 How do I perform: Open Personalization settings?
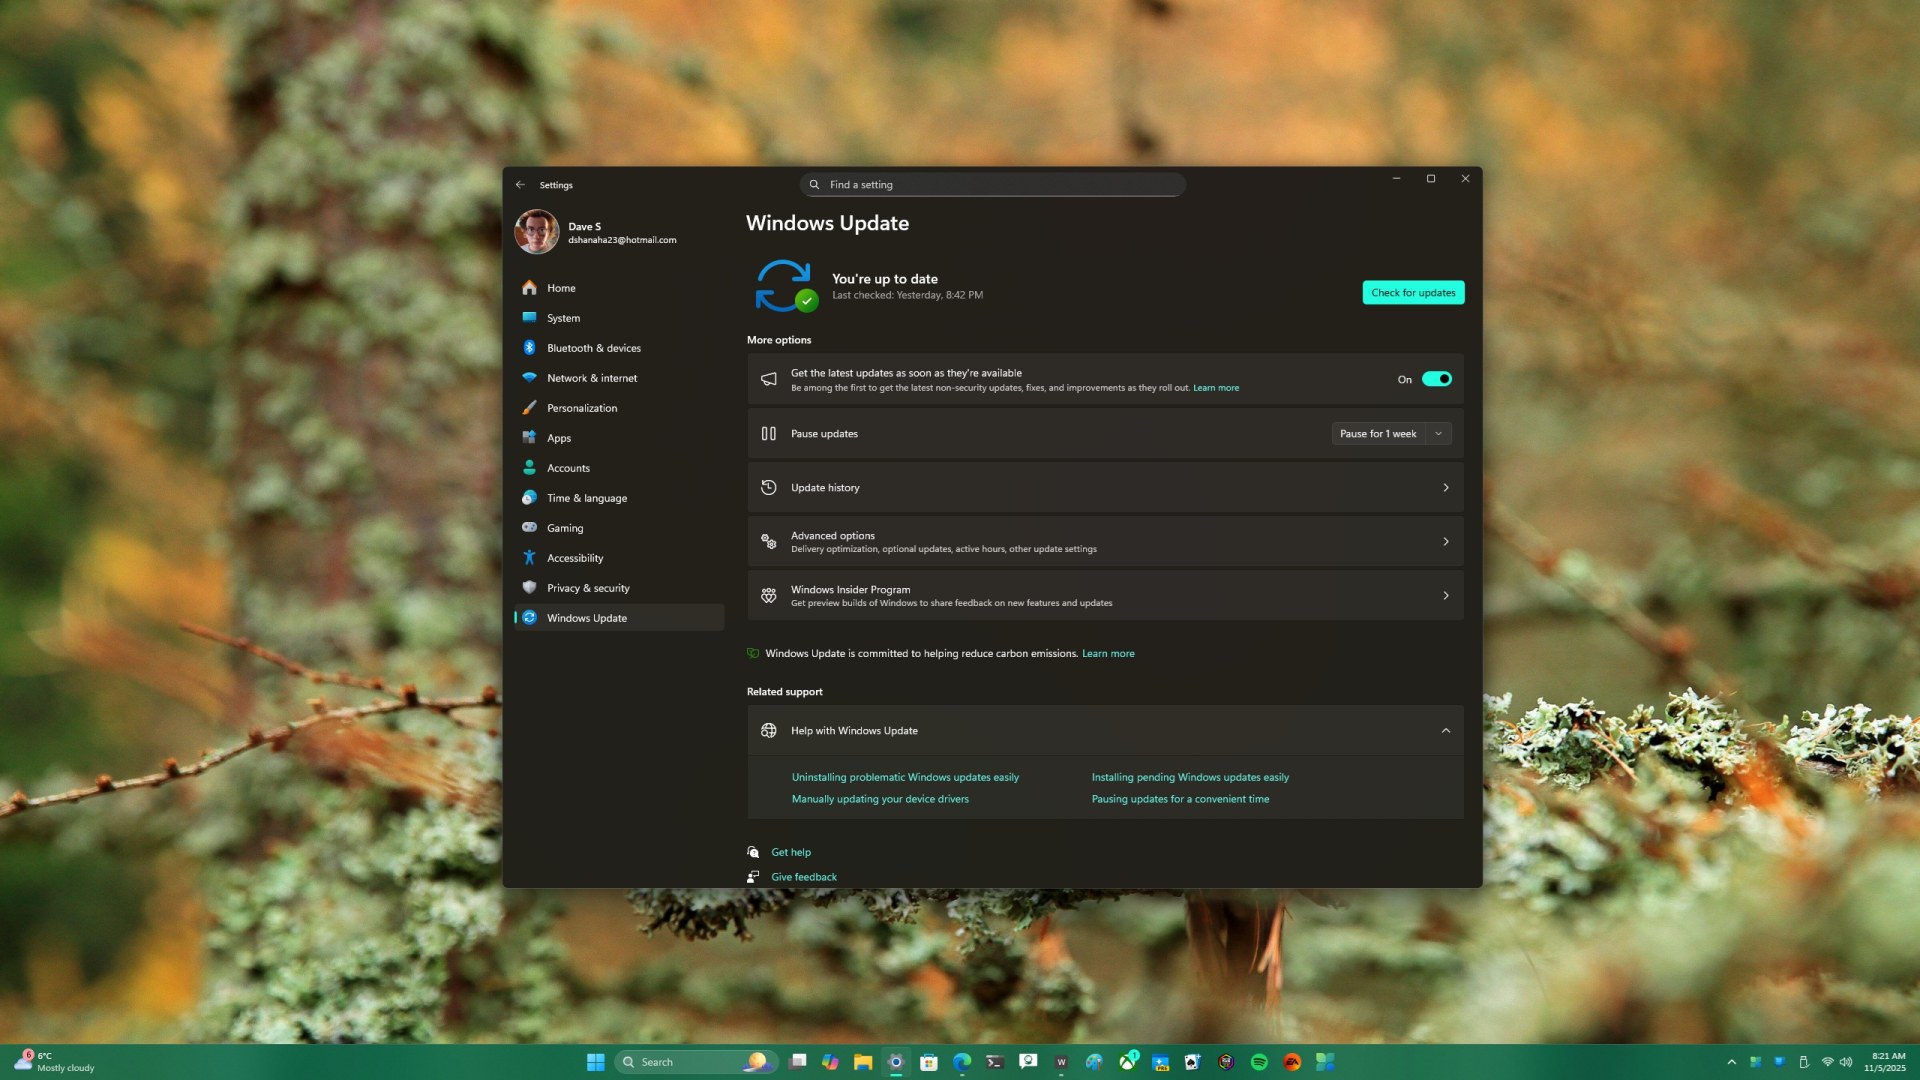(619, 408)
